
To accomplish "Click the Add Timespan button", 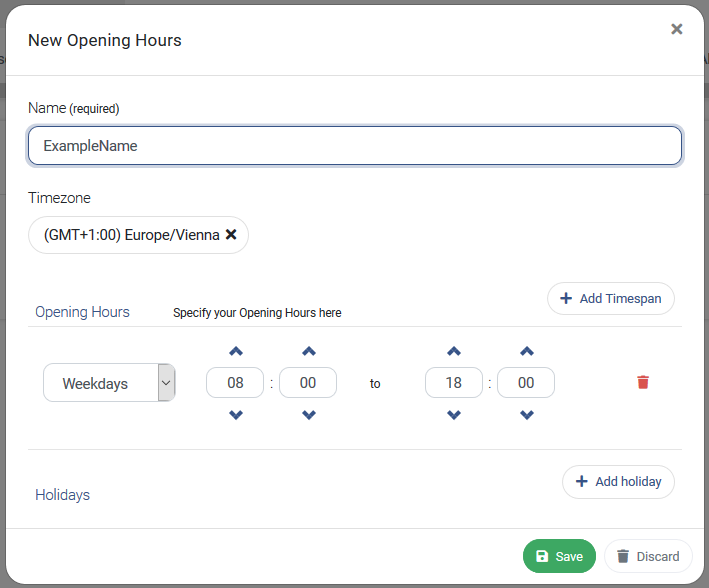I will tap(611, 299).
